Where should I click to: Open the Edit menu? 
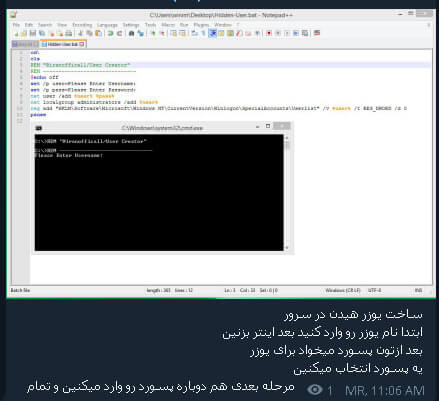29,25
